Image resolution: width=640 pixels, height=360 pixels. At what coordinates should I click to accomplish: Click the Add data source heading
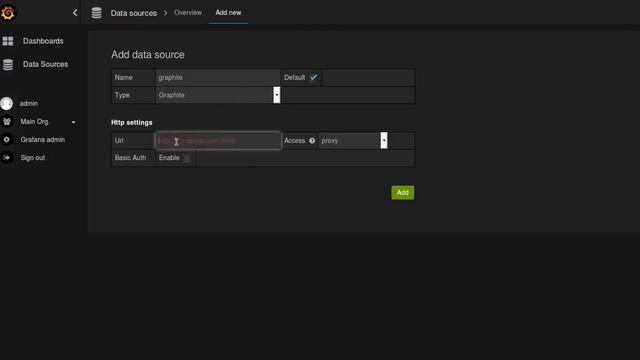click(148, 55)
